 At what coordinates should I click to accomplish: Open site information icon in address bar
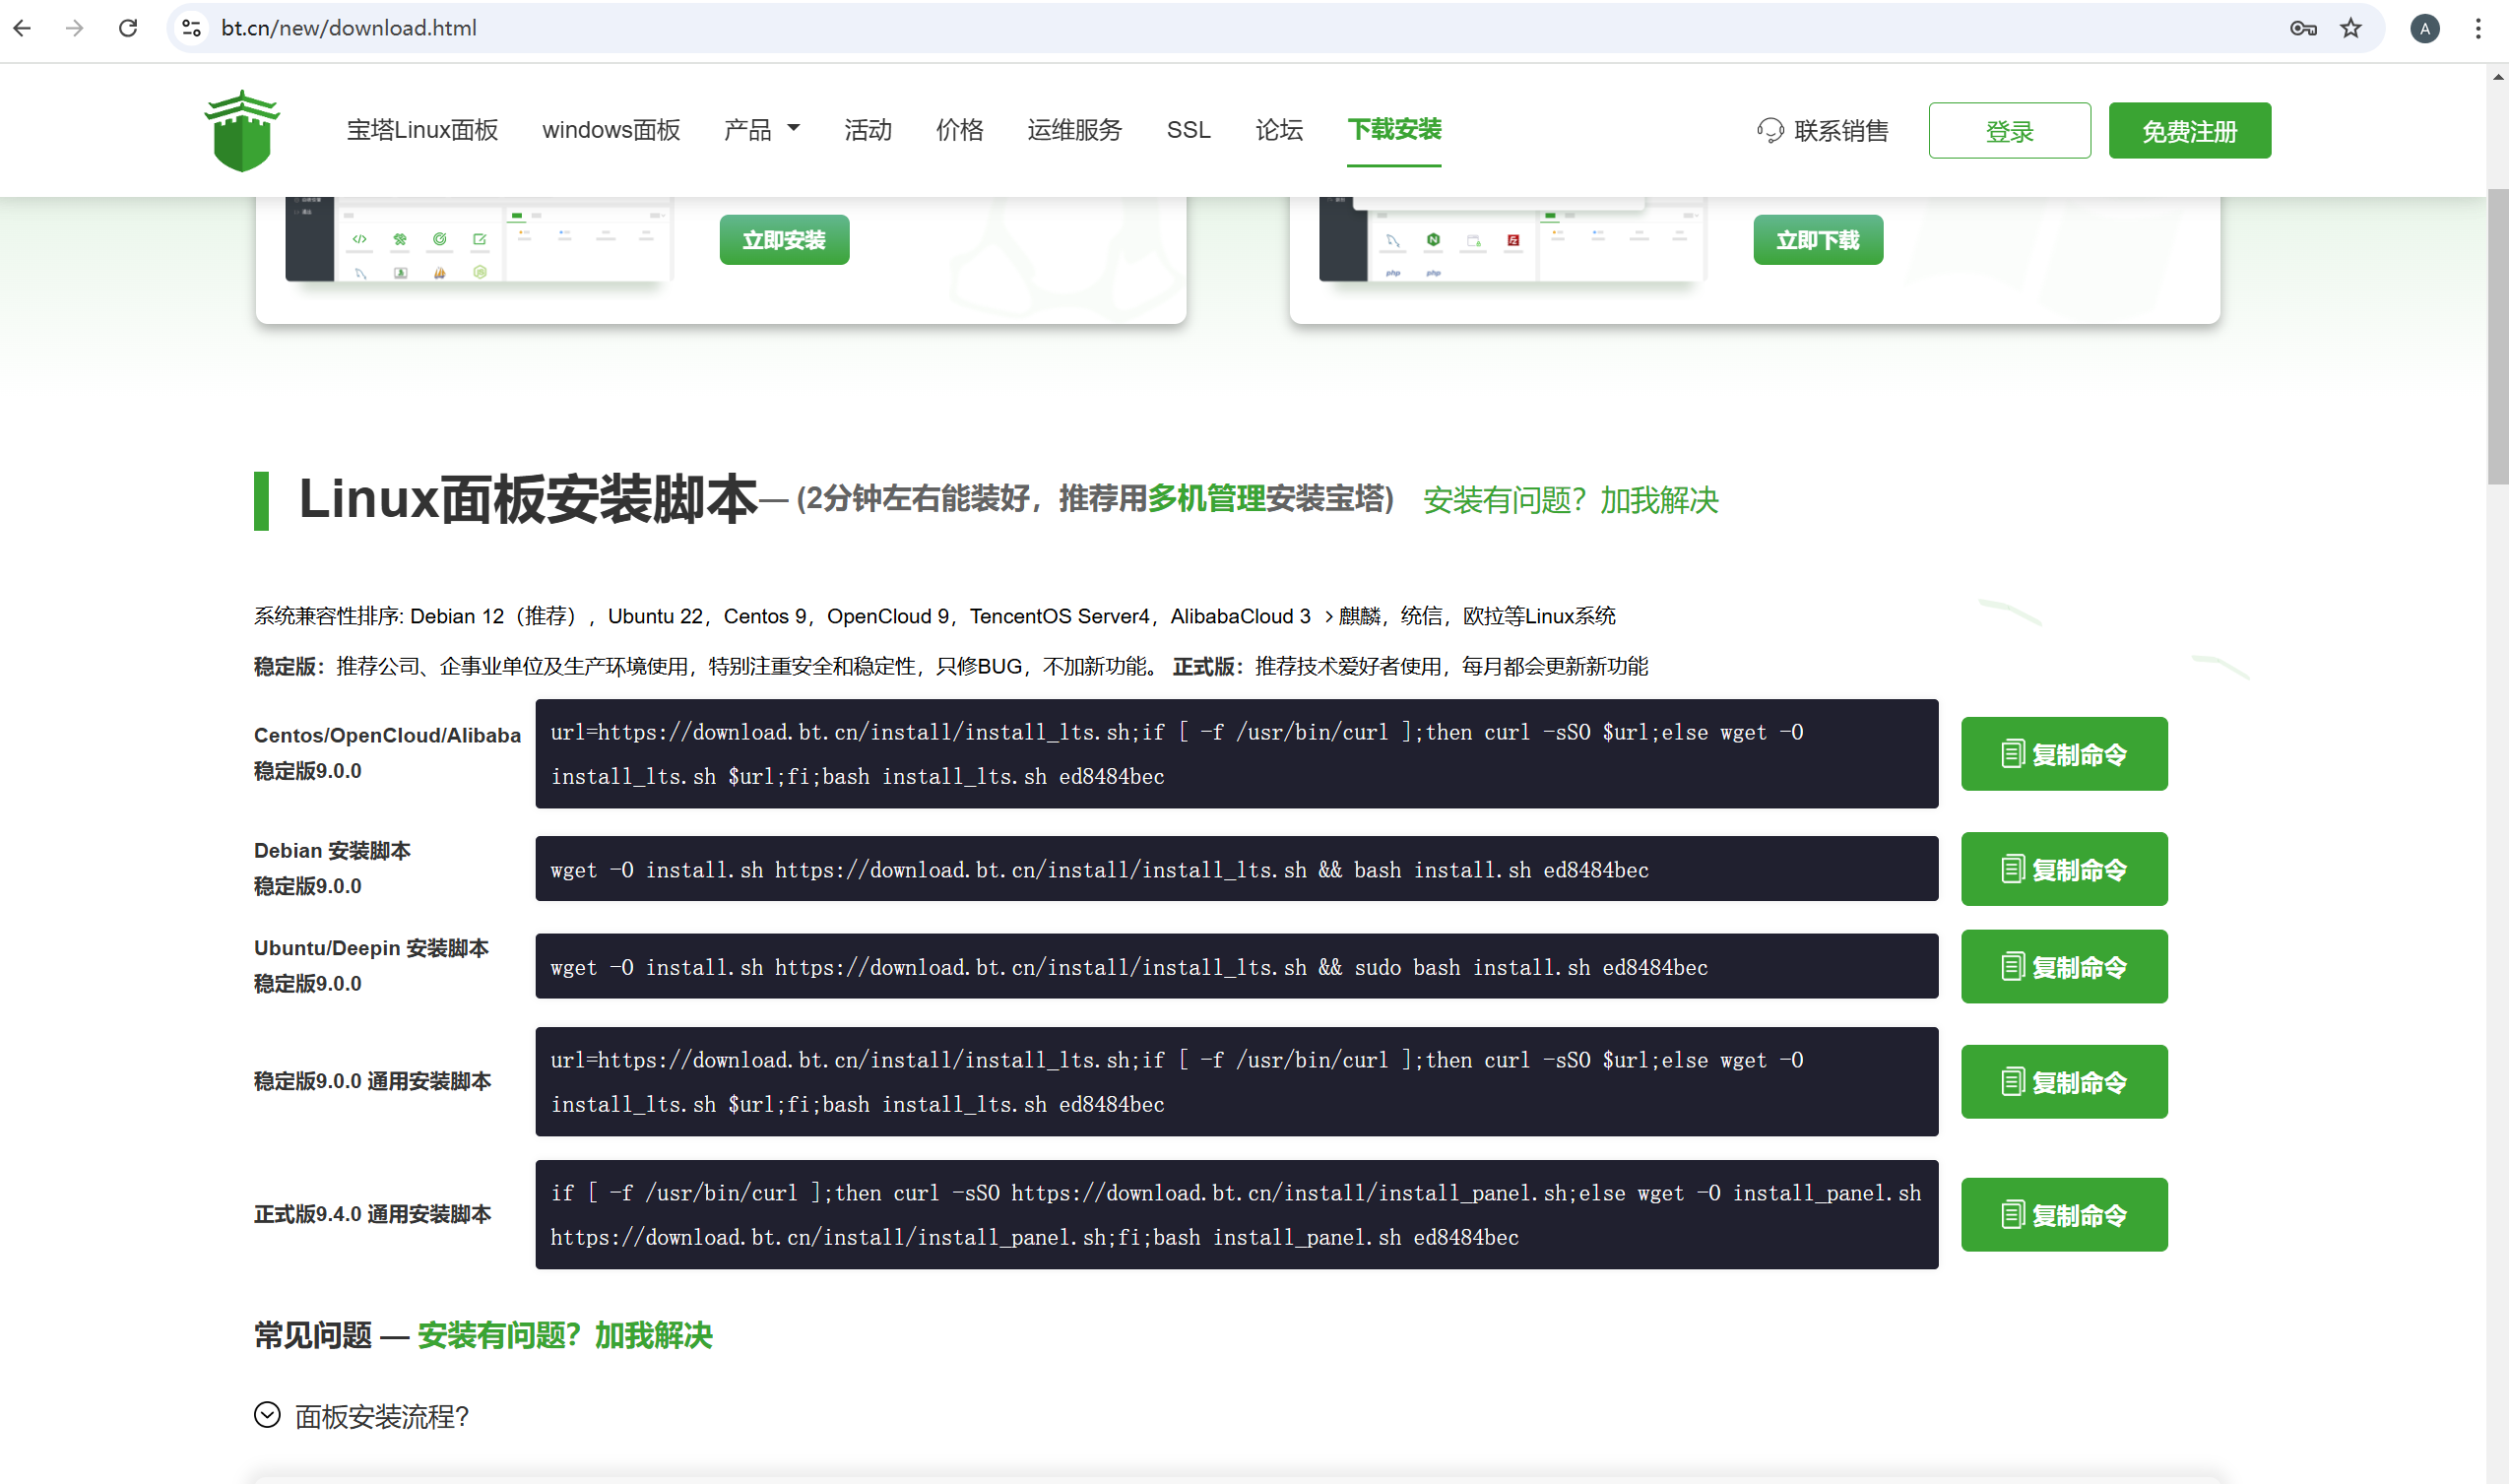point(192,28)
